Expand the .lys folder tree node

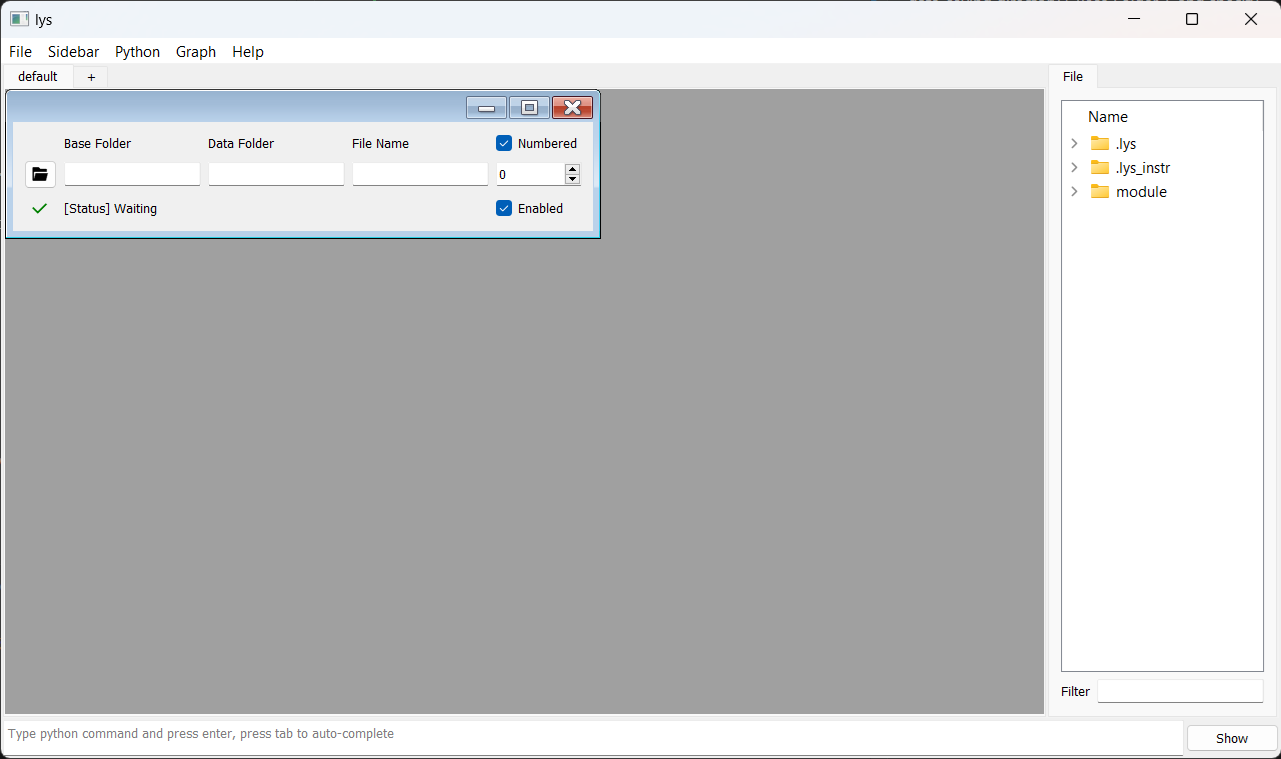[x=1075, y=143]
